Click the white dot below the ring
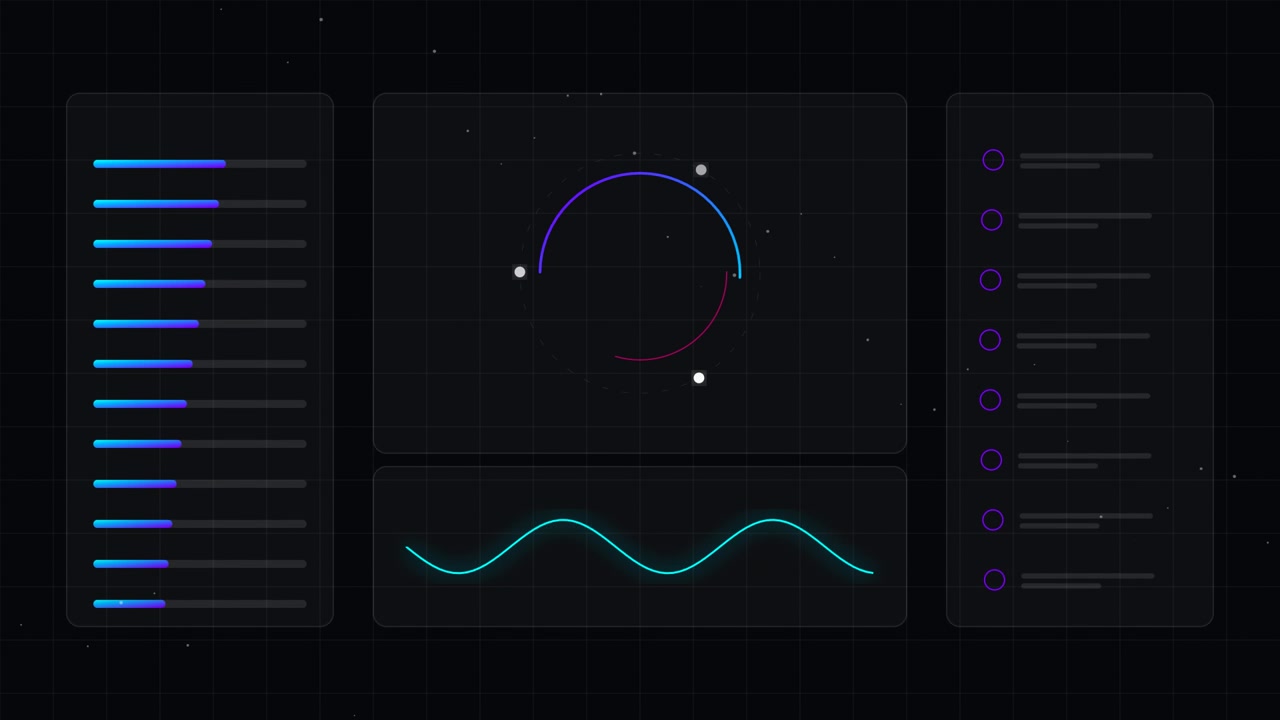 tap(699, 378)
